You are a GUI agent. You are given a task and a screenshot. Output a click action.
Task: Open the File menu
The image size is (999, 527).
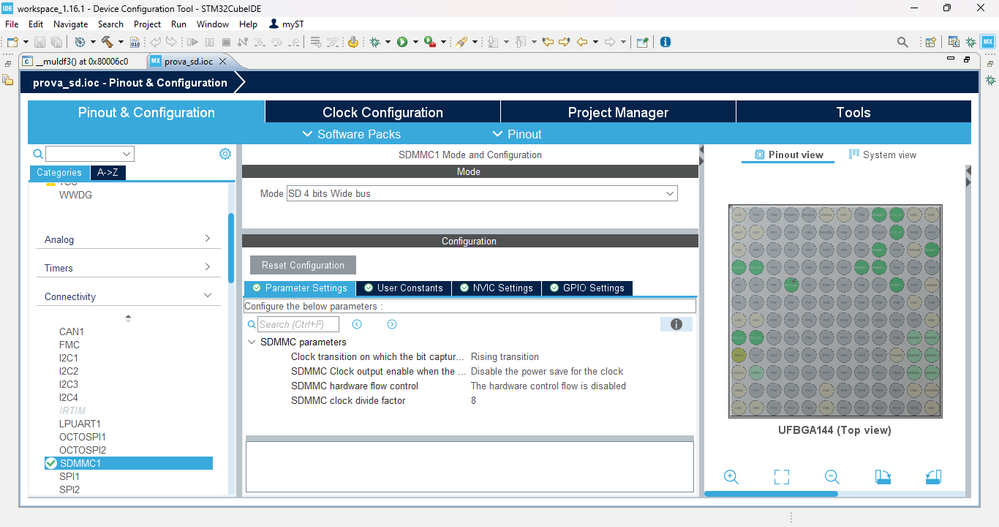11,24
